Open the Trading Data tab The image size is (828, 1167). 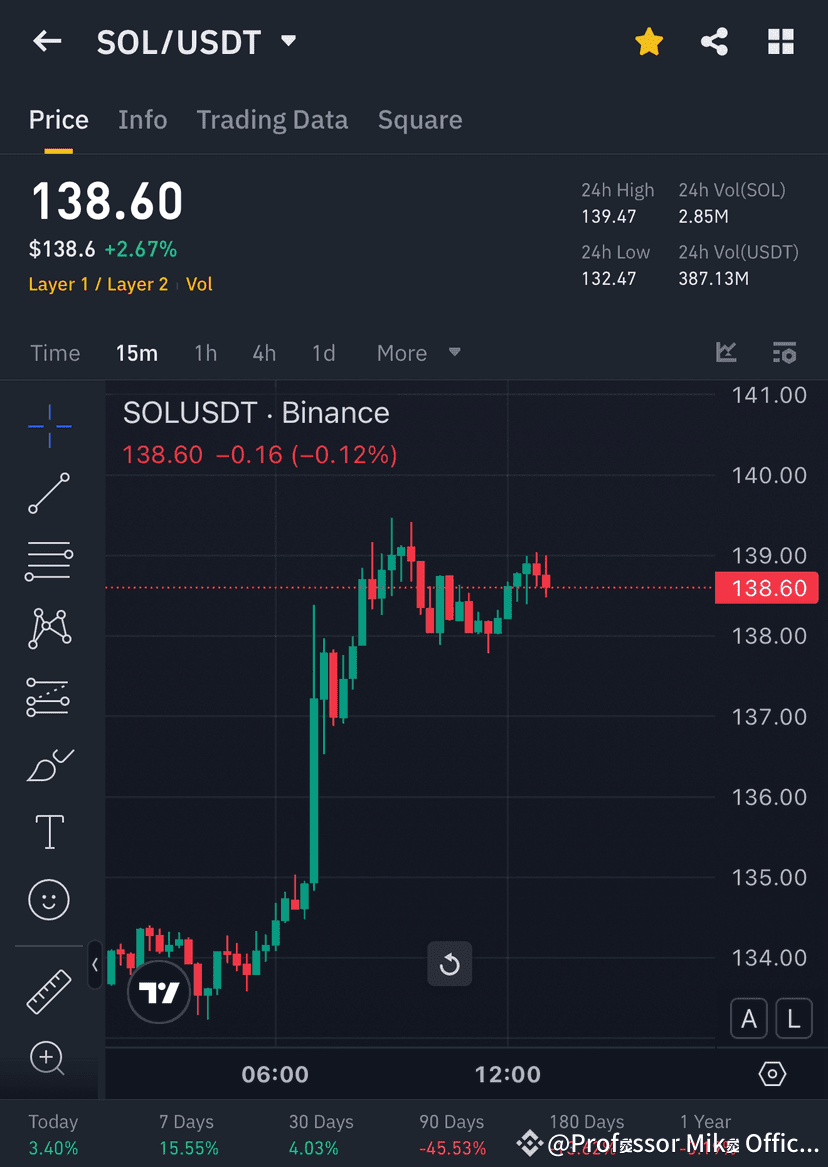(x=272, y=120)
